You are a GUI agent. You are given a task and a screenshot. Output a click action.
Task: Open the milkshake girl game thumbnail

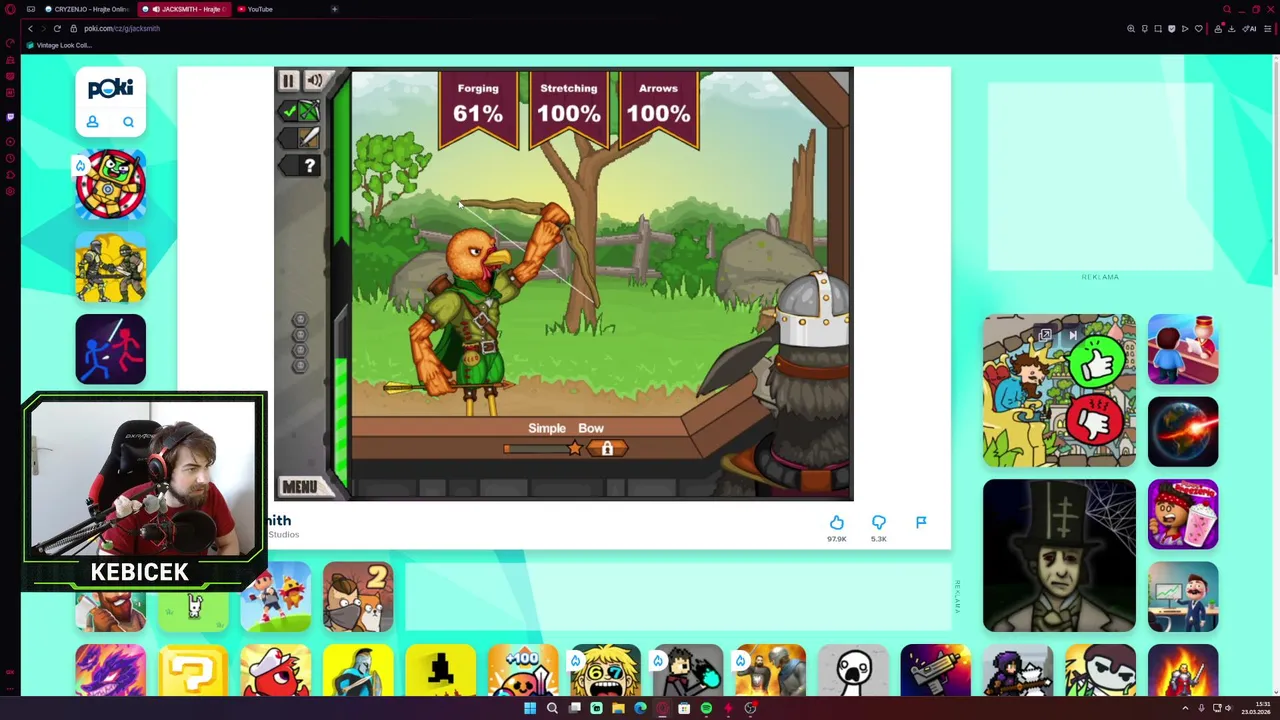click(x=1183, y=514)
